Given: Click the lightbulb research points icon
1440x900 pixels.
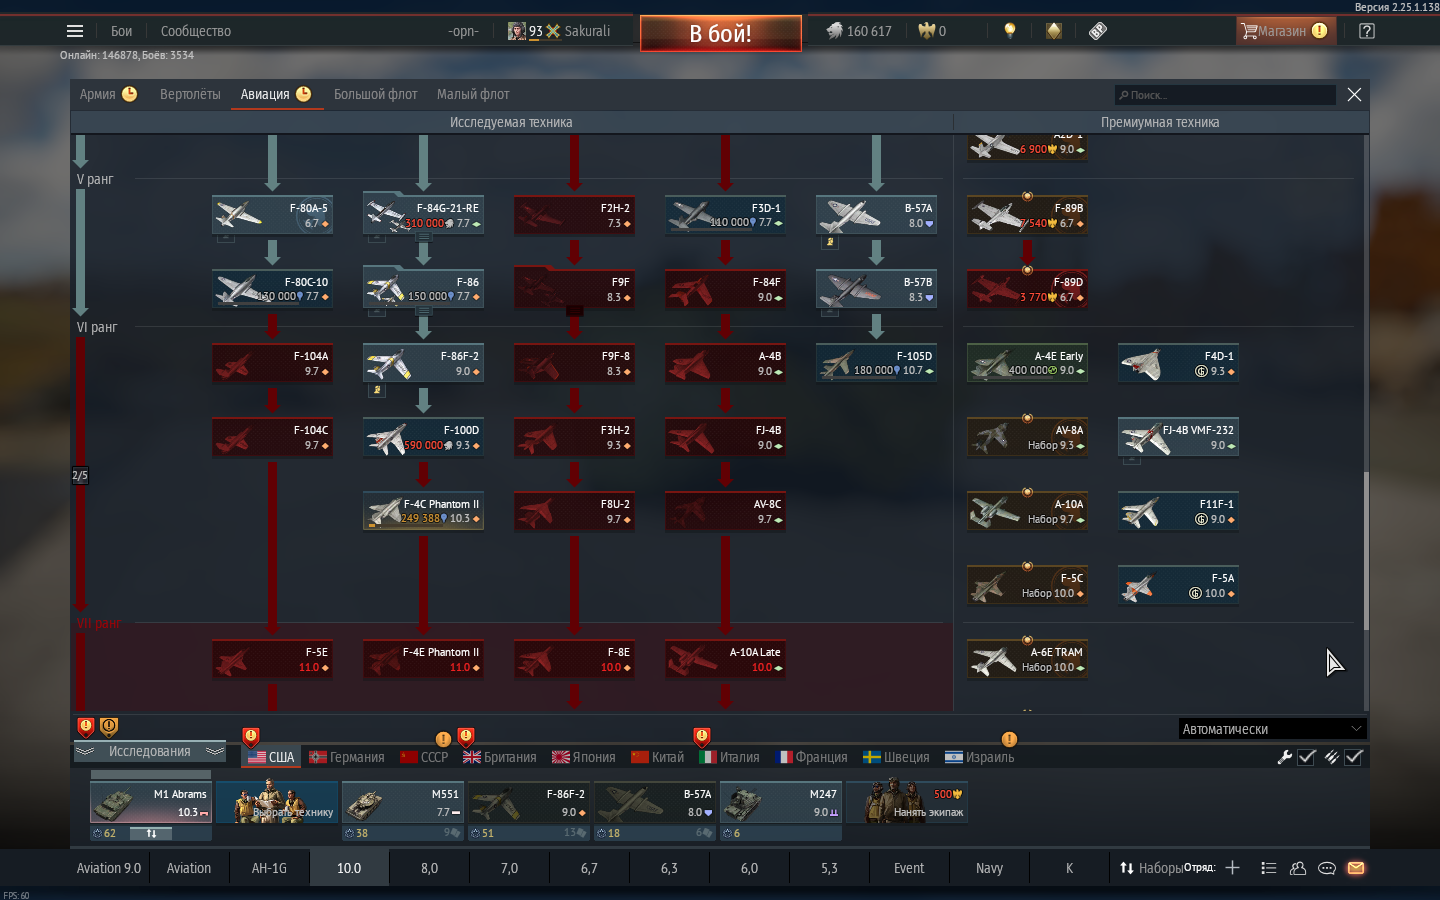Looking at the screenshot, I should tap(1010, 31).
